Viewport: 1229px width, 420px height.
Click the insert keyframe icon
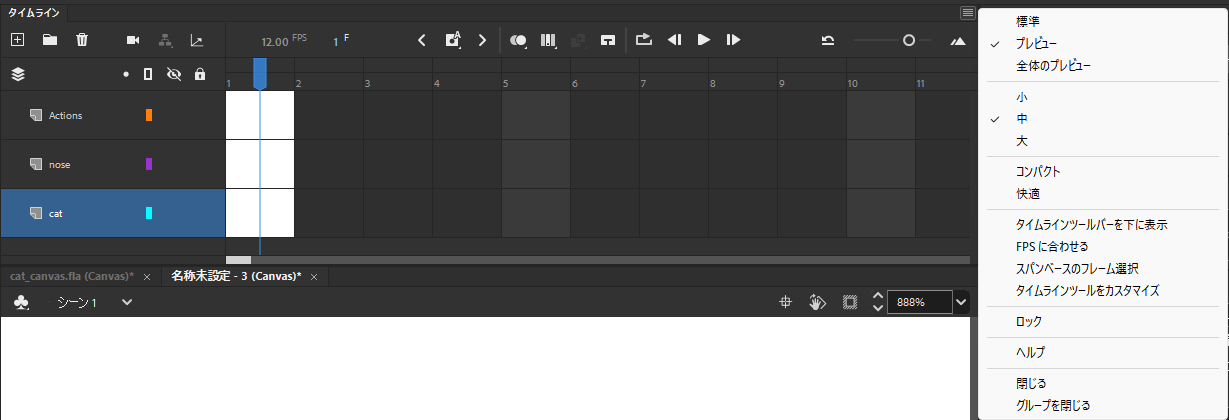[453, 40]
